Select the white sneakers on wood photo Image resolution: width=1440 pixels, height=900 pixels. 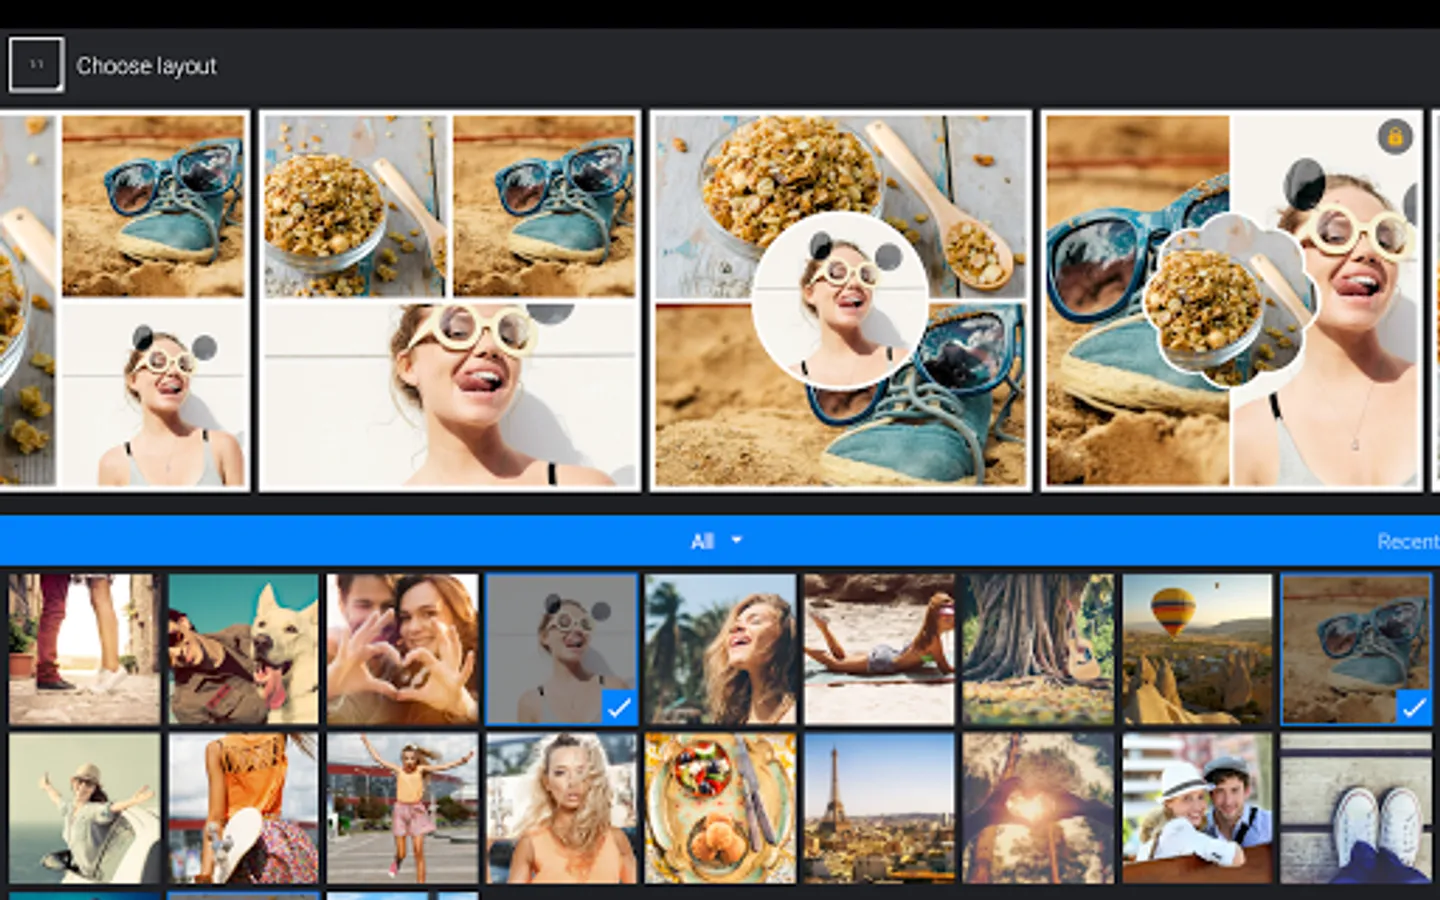[1356, 808]
